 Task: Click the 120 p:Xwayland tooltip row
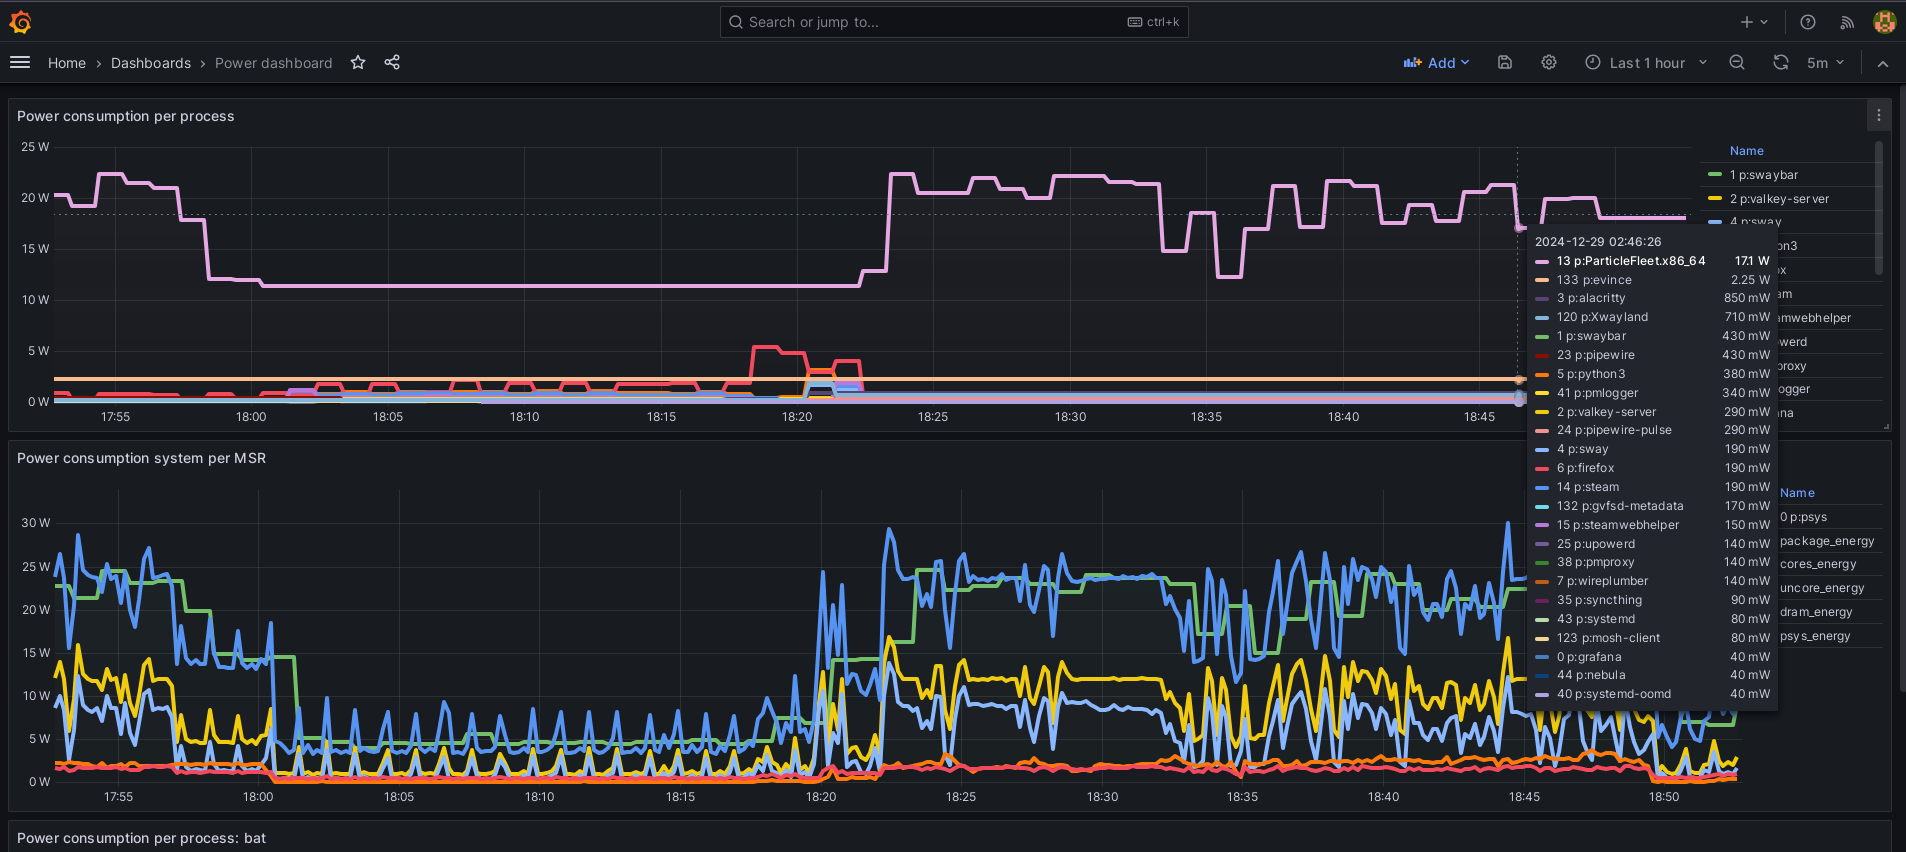coord(1652,317)
